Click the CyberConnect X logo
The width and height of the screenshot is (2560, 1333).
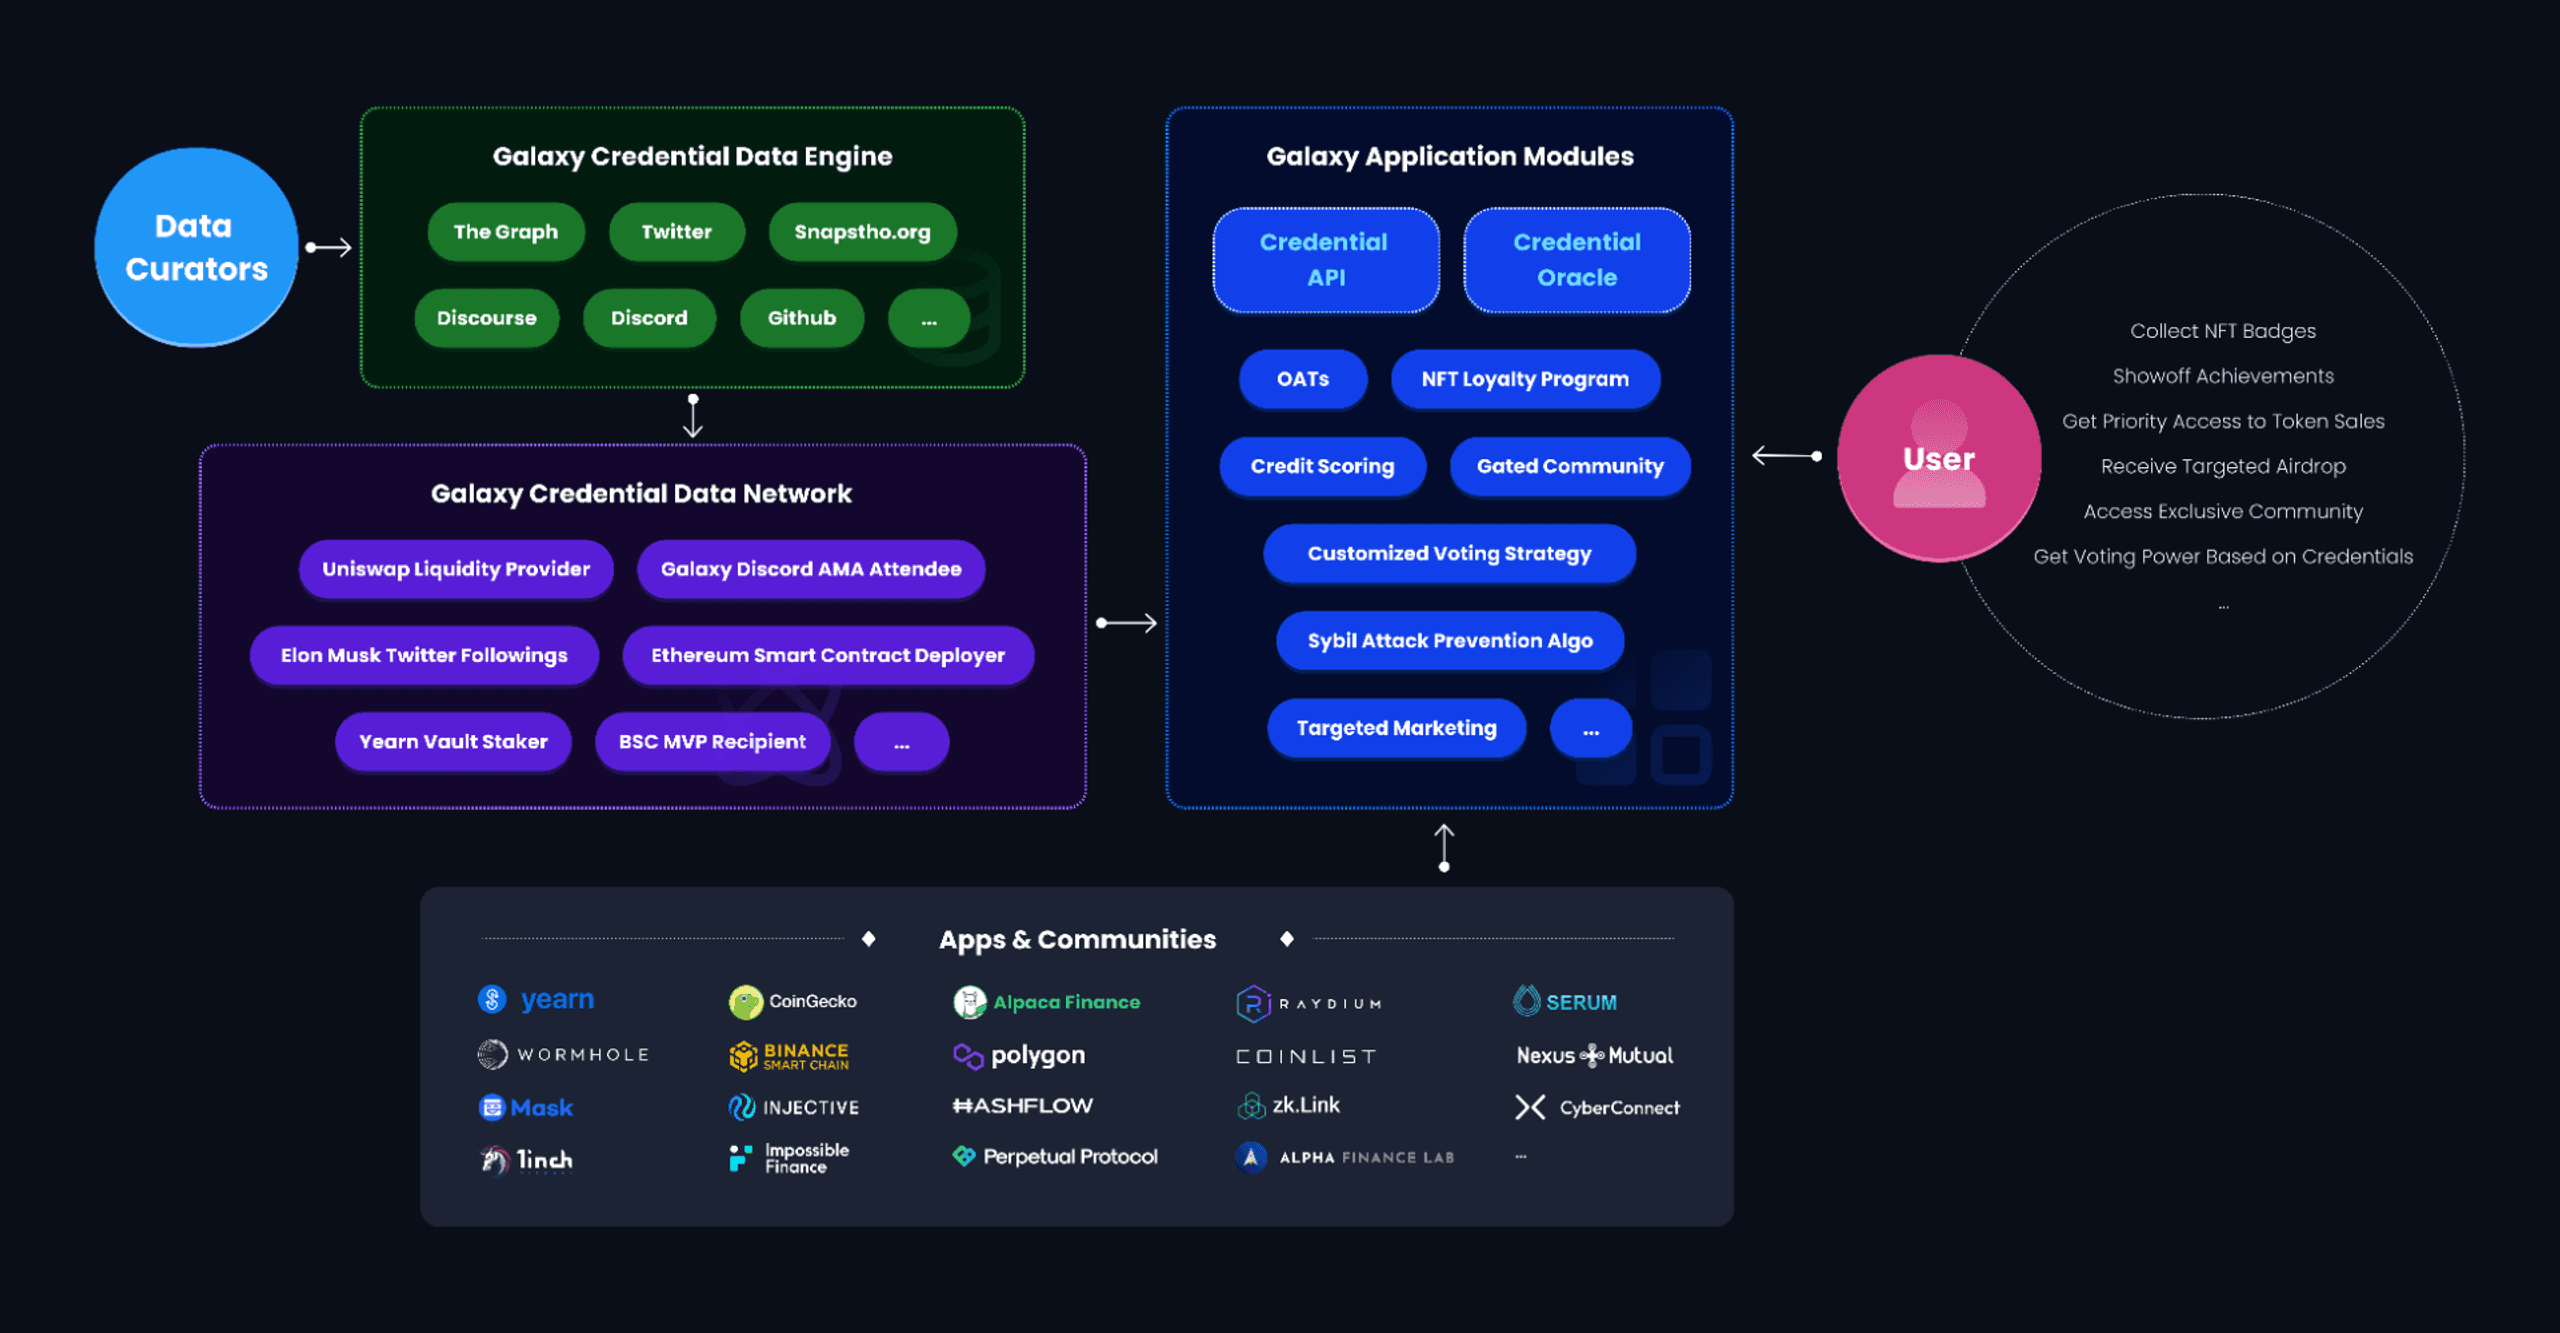[1530, 1107]
